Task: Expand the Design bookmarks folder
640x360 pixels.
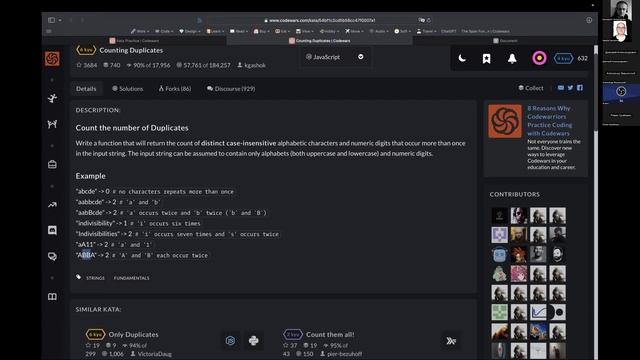Action: [190, 31]
